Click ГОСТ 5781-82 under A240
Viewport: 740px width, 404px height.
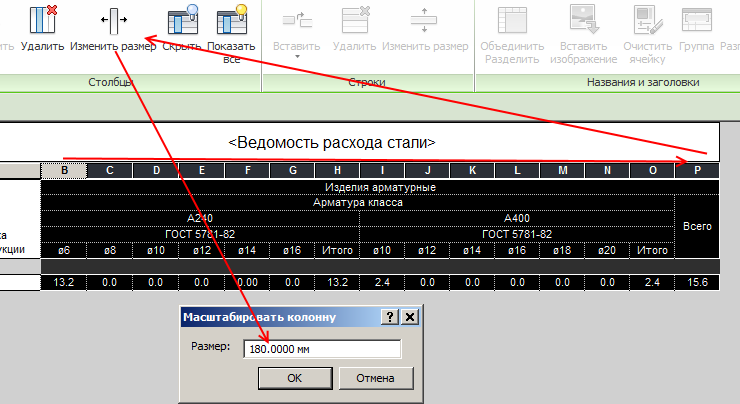tap(200, 234)
